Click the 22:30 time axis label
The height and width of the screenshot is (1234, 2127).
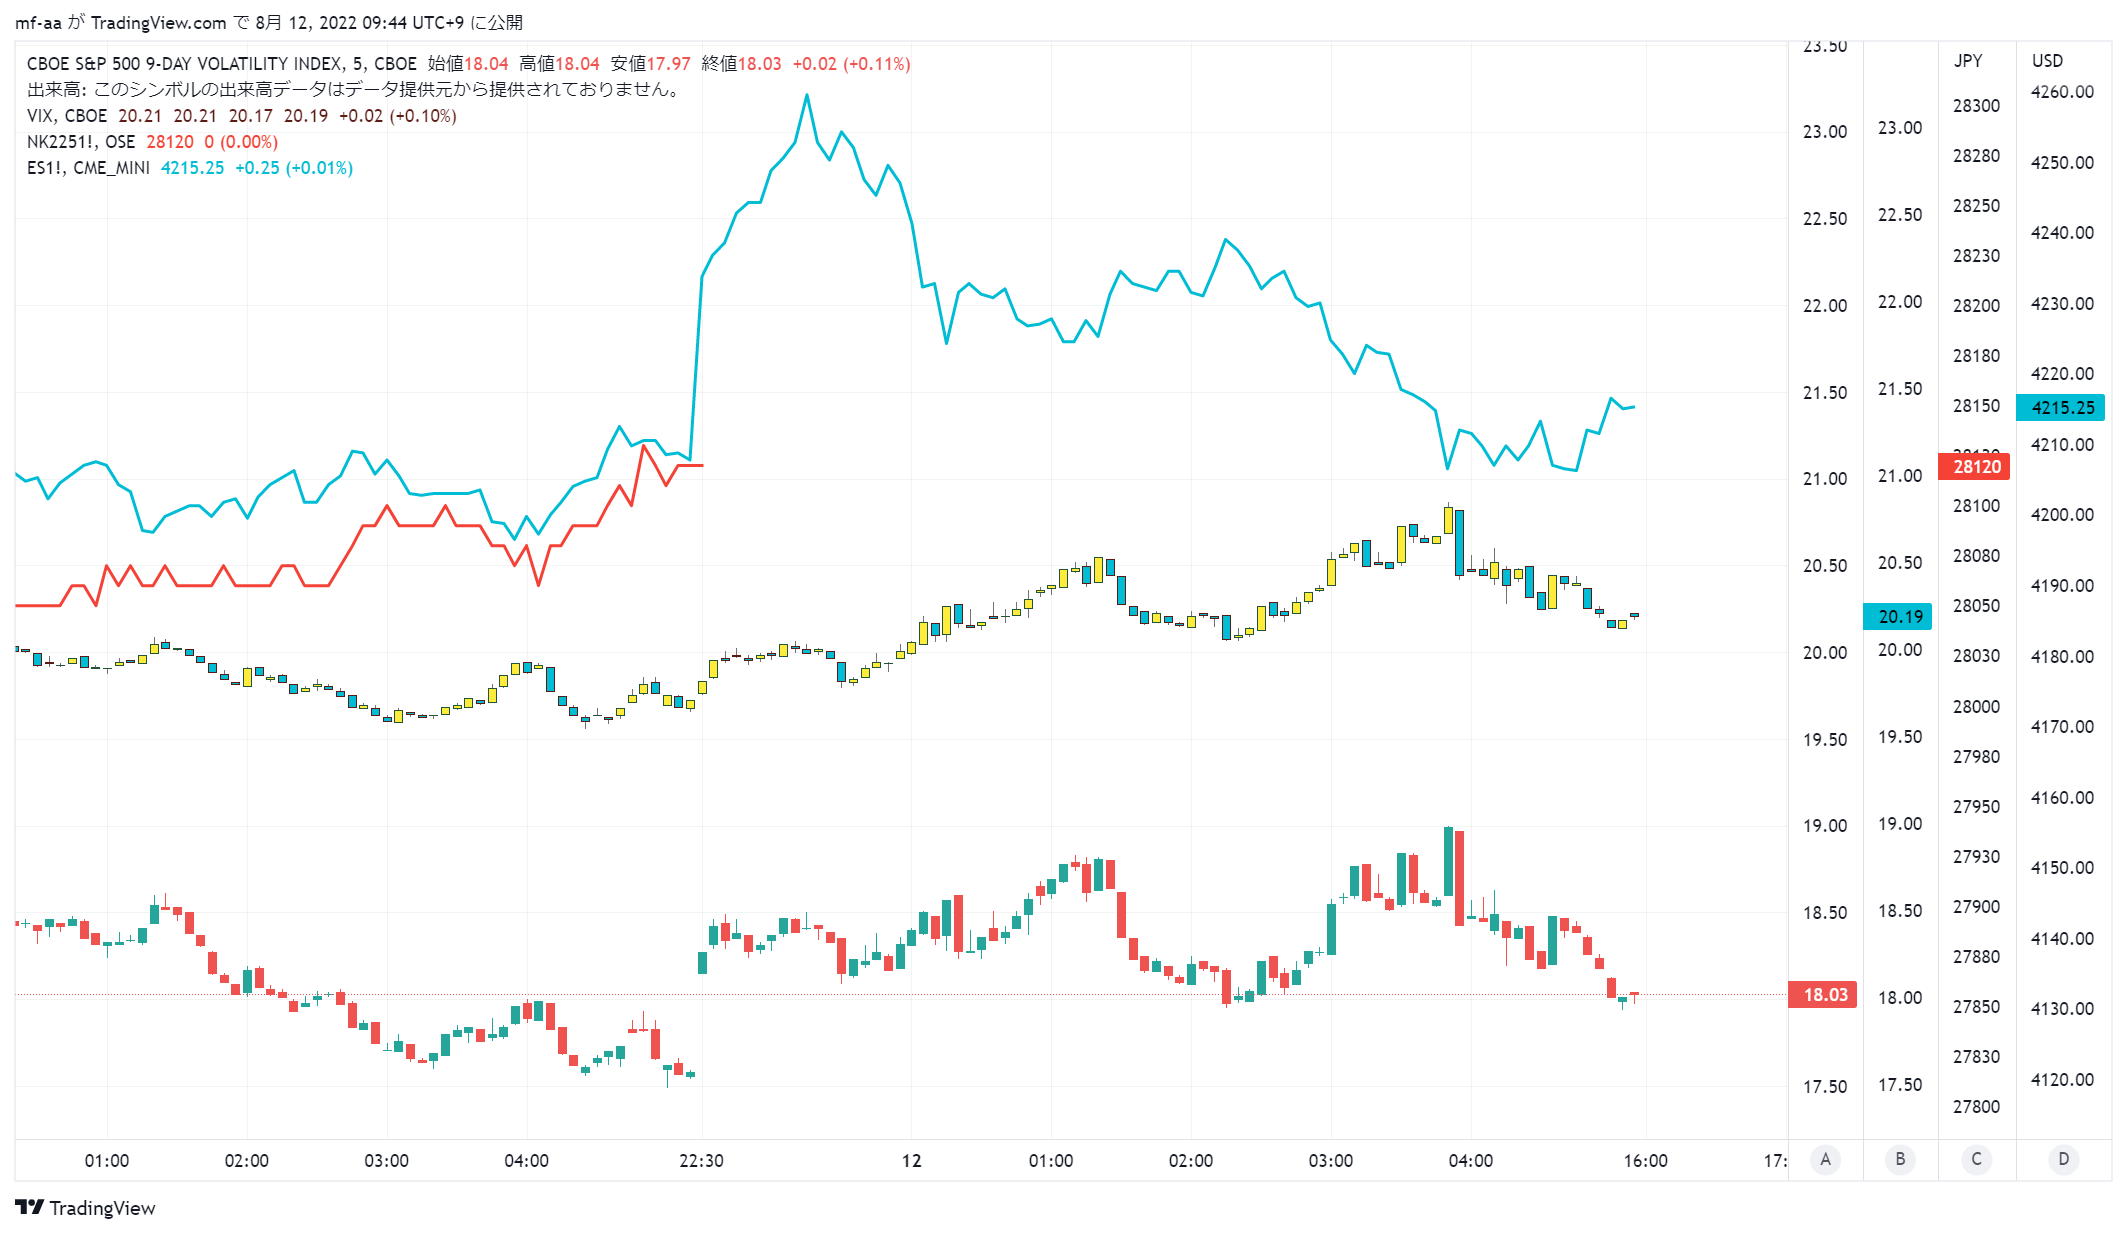[701, 1160]
